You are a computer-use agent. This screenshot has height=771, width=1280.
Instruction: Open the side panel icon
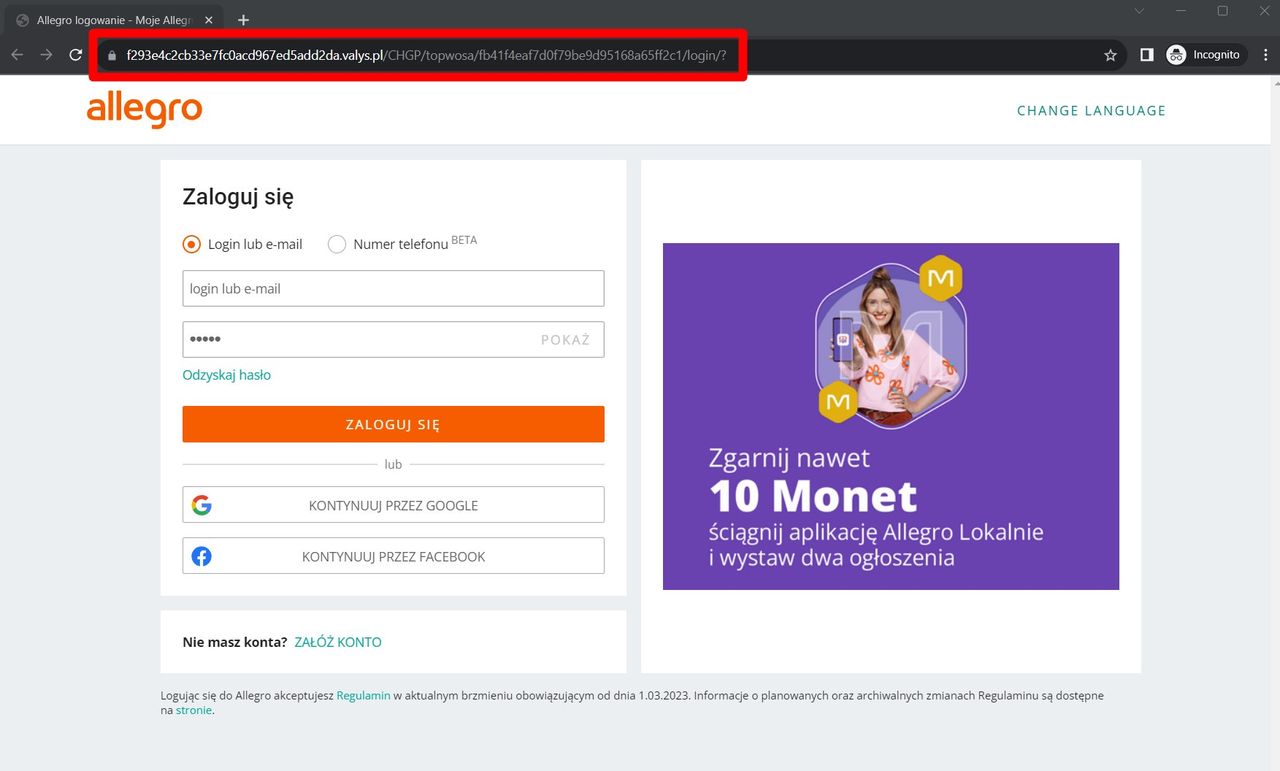[x=1147, y=55]
